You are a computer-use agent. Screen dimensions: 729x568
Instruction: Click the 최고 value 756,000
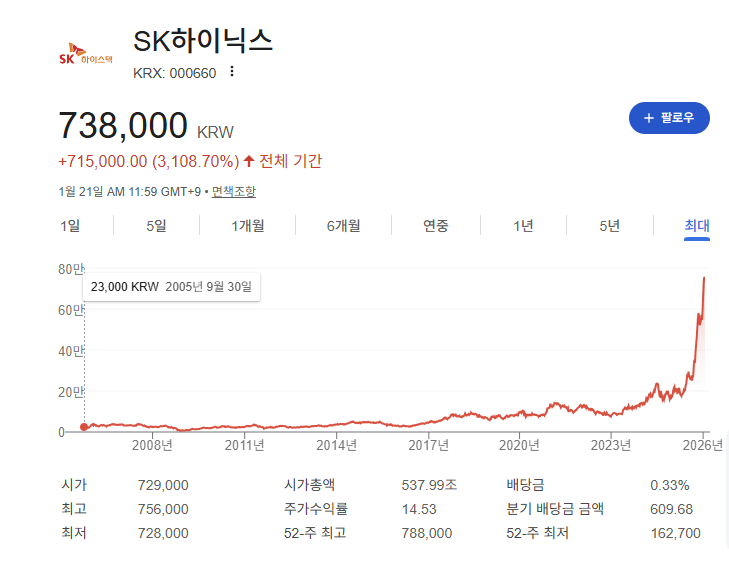[163, 509]
